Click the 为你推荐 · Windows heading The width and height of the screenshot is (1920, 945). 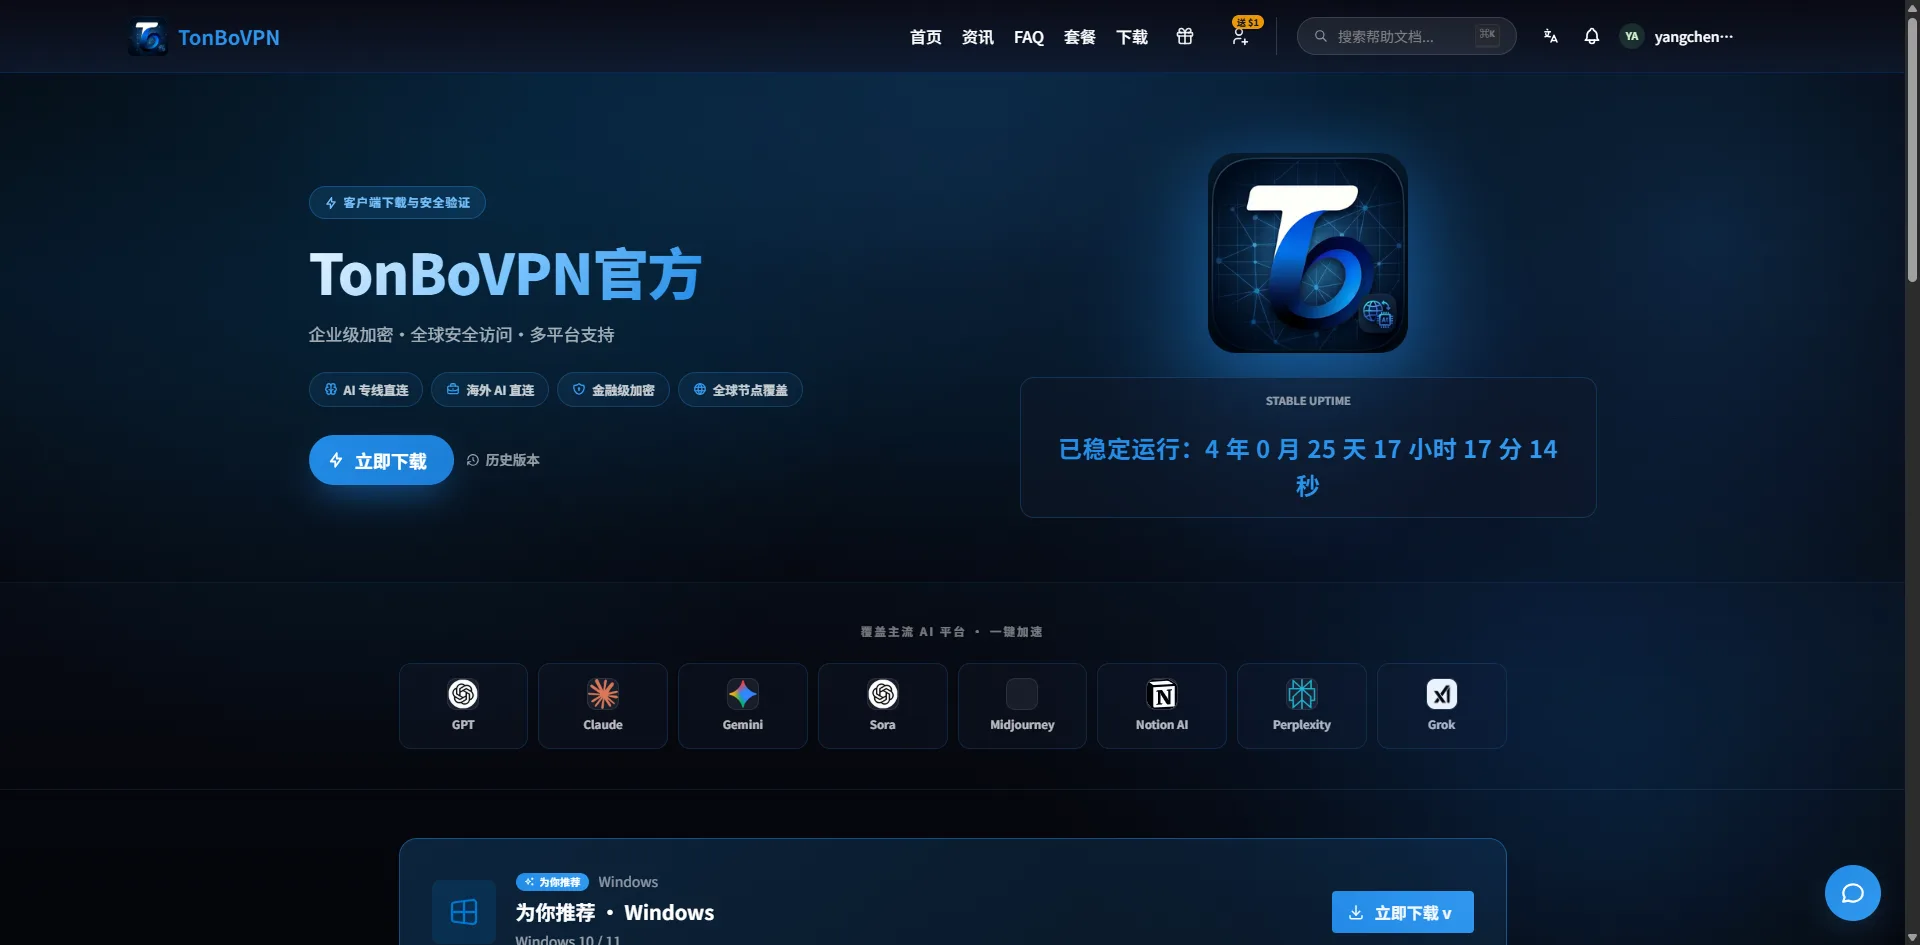[615, 913]
